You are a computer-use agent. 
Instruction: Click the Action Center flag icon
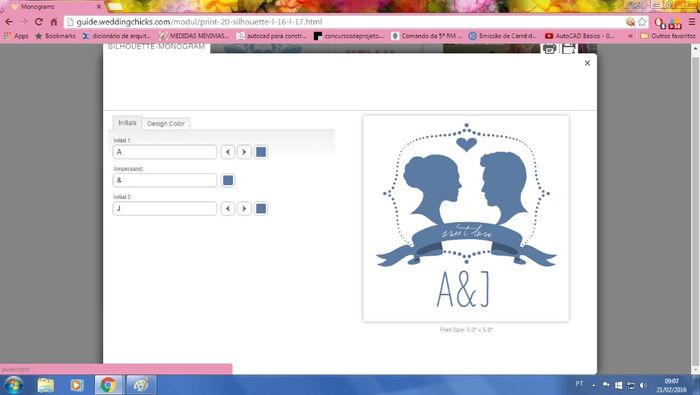click(x=606, y=385)
